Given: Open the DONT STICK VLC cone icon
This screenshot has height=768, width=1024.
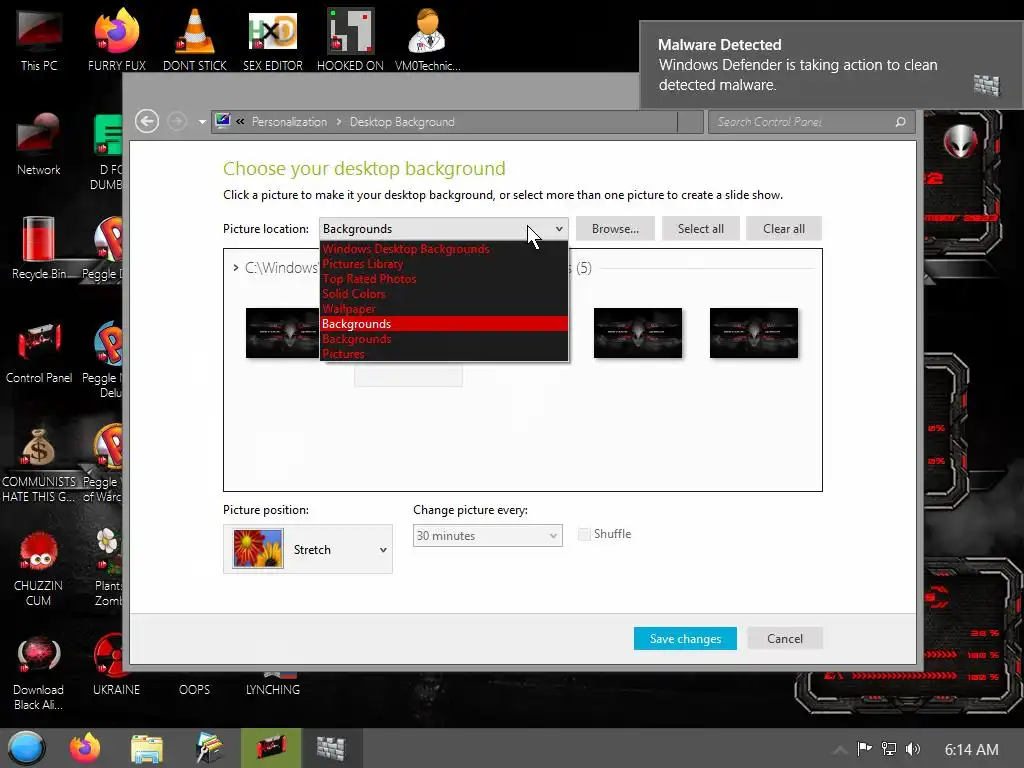Looking at the screenshot, I should tap(195, 39).
